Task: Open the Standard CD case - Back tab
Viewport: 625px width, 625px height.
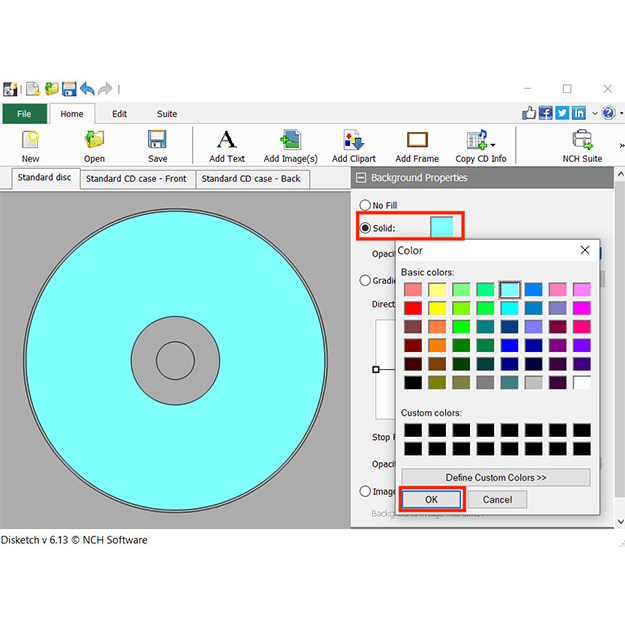Action: (251, 179)
